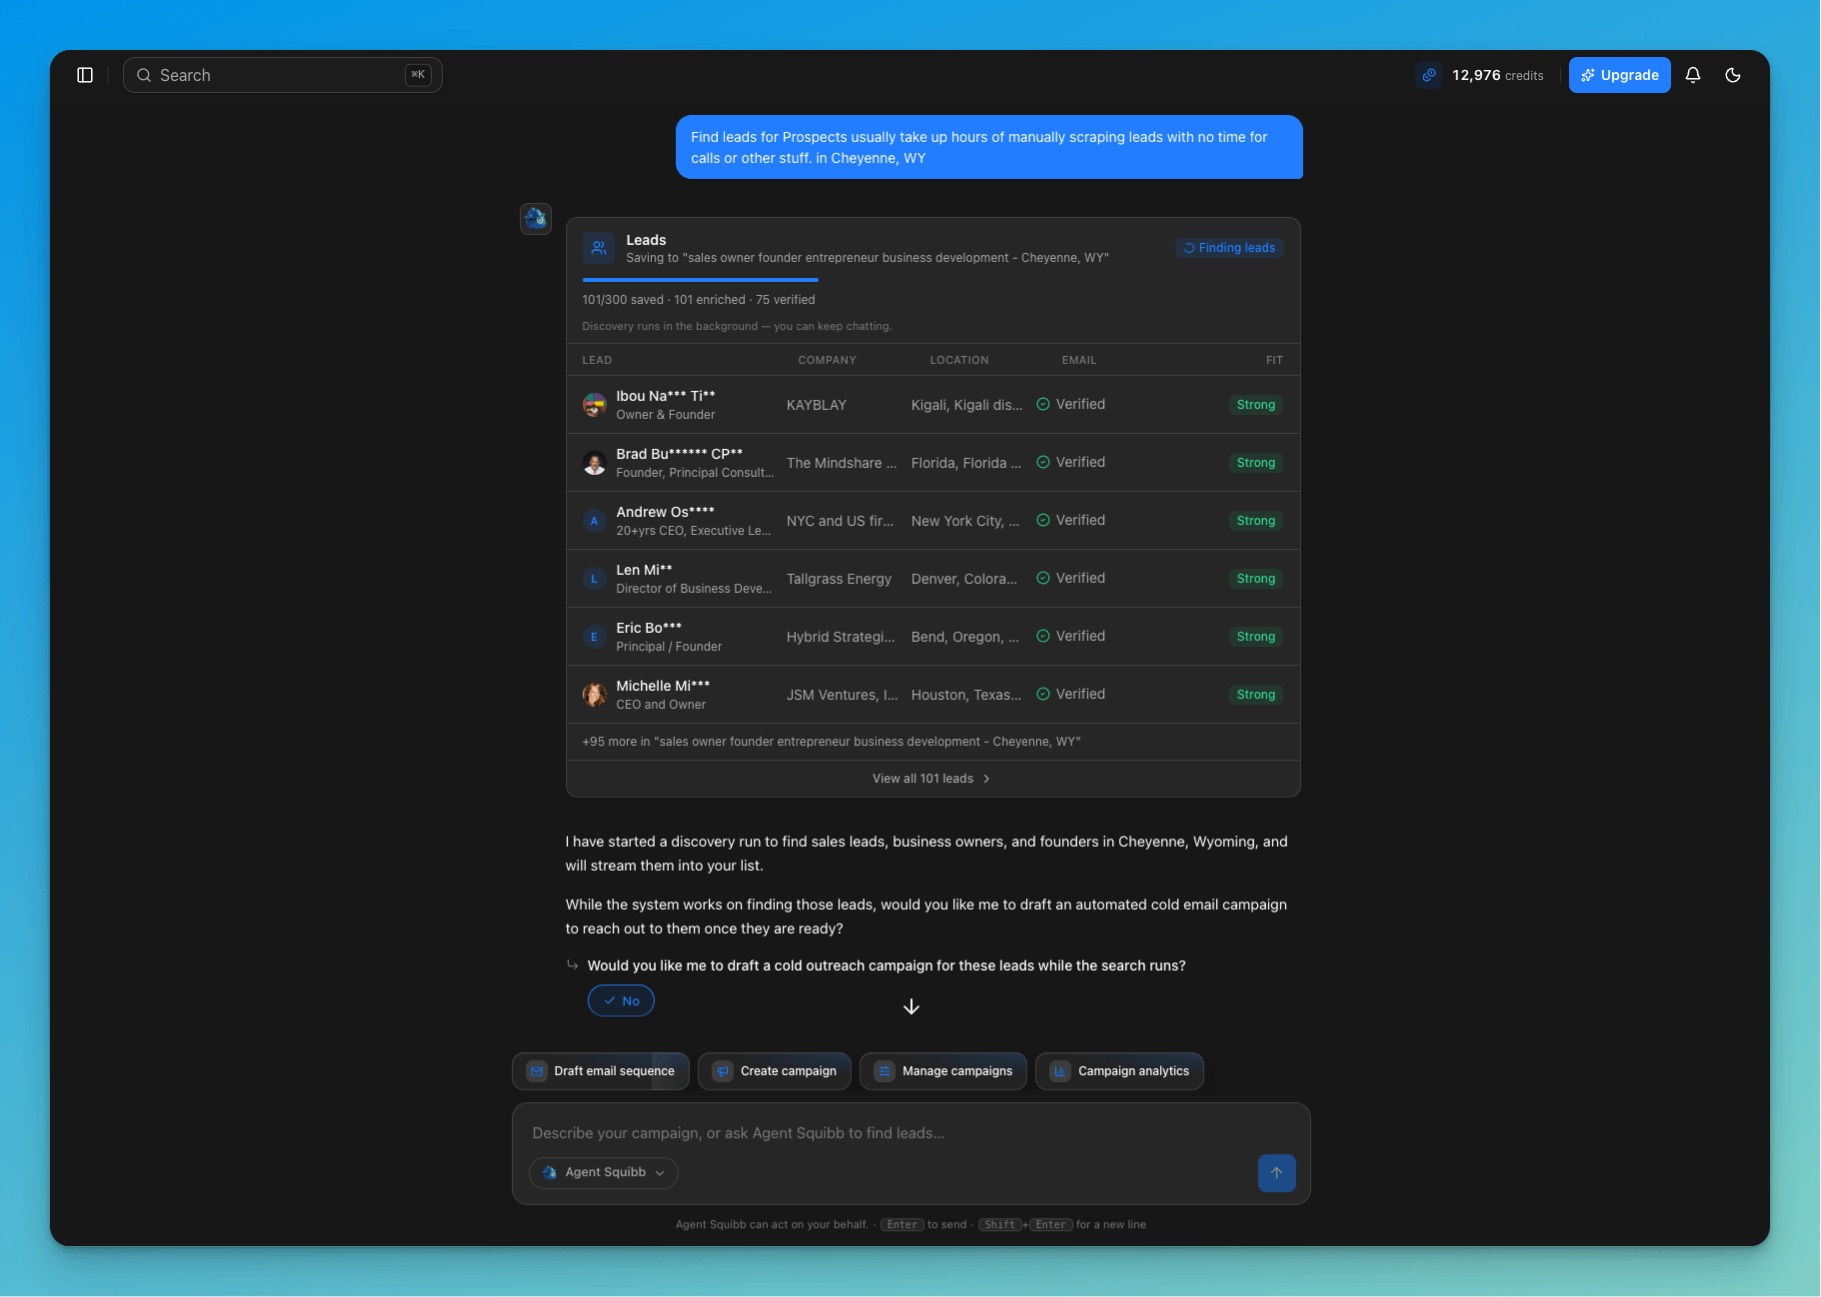Click the reply arrow icon before follow-up question
Image resolution: width=1821 pixels, height=1297 pixels.
(x=572, y=965)
